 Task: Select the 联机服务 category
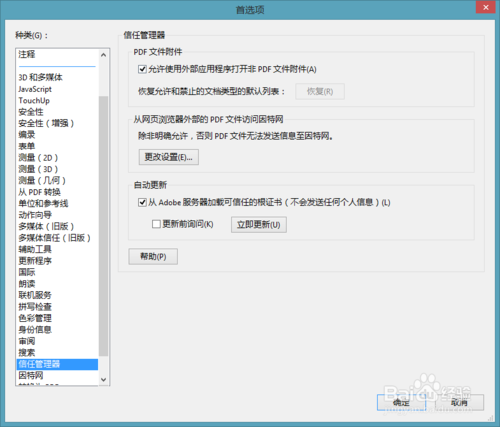57,295
